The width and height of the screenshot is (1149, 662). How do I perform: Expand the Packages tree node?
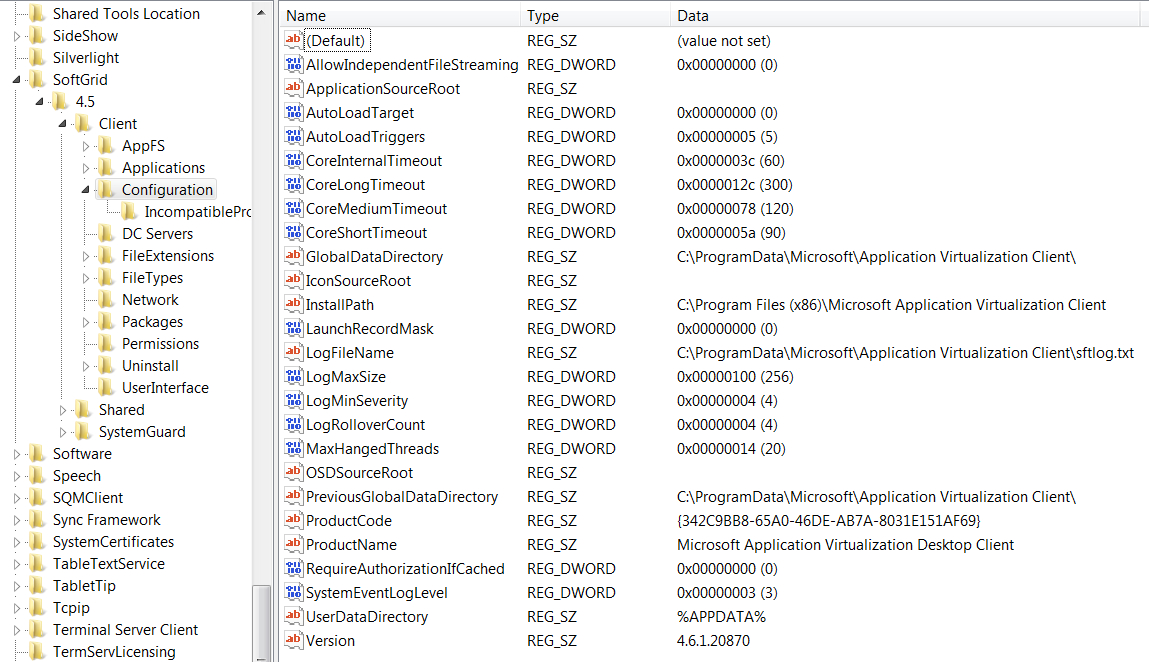pyautogui.click(x=86, y=322)
